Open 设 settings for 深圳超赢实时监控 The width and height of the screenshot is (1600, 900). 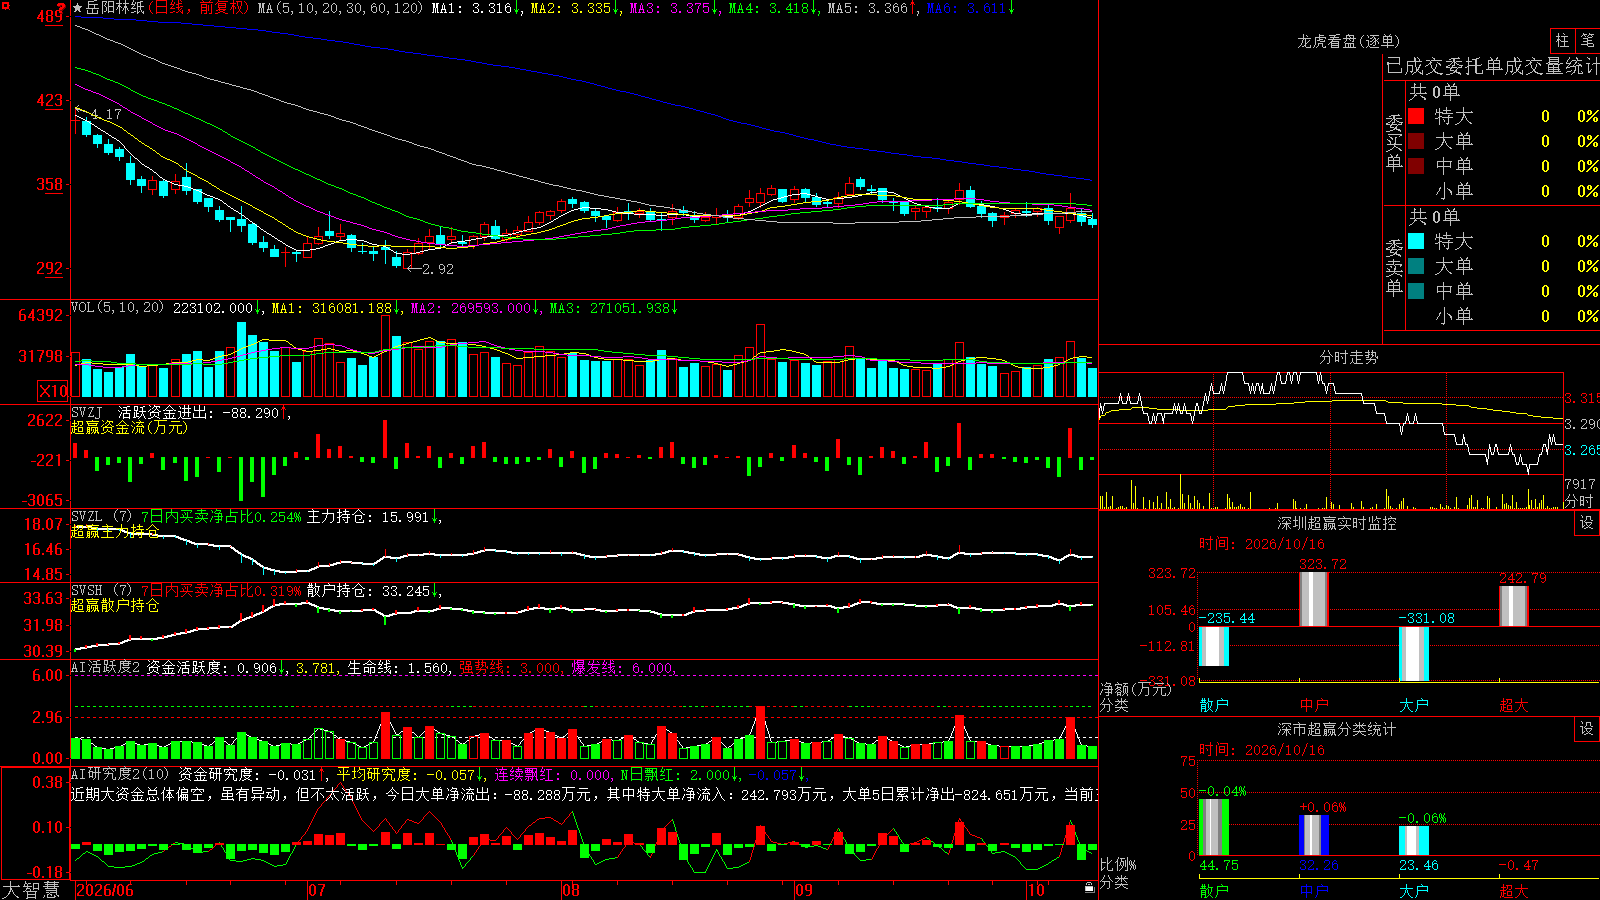[x=1587, y=523]
